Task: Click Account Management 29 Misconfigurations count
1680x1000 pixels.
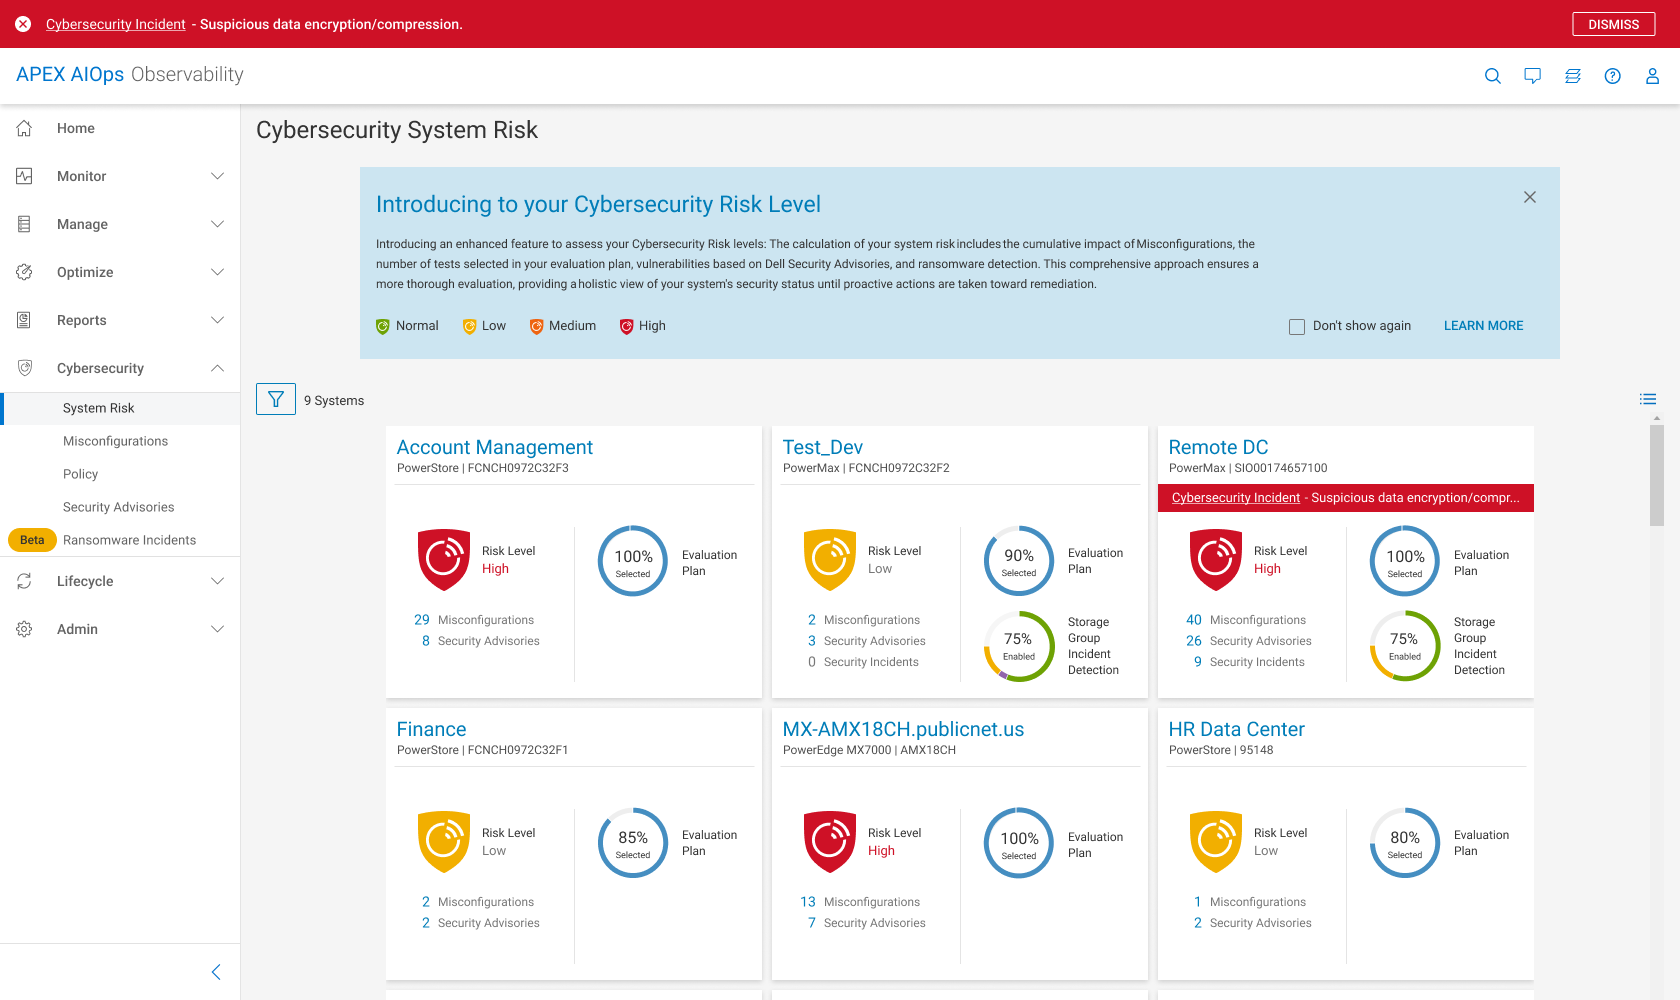Action: (422, 620)
